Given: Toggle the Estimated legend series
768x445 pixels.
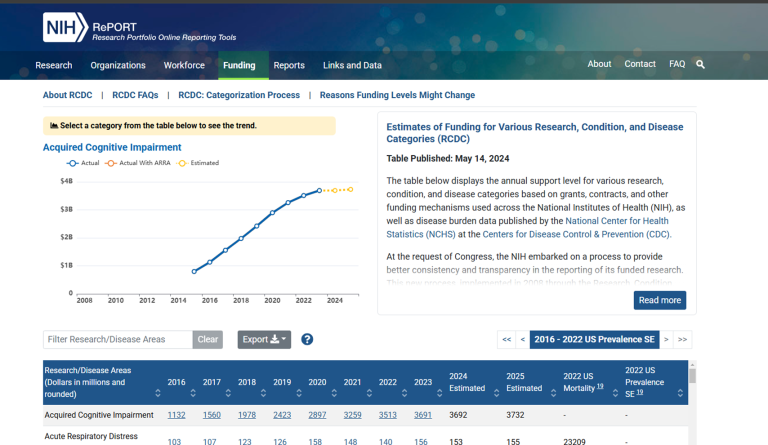Looking at the screenshot, I should [198, 163].
